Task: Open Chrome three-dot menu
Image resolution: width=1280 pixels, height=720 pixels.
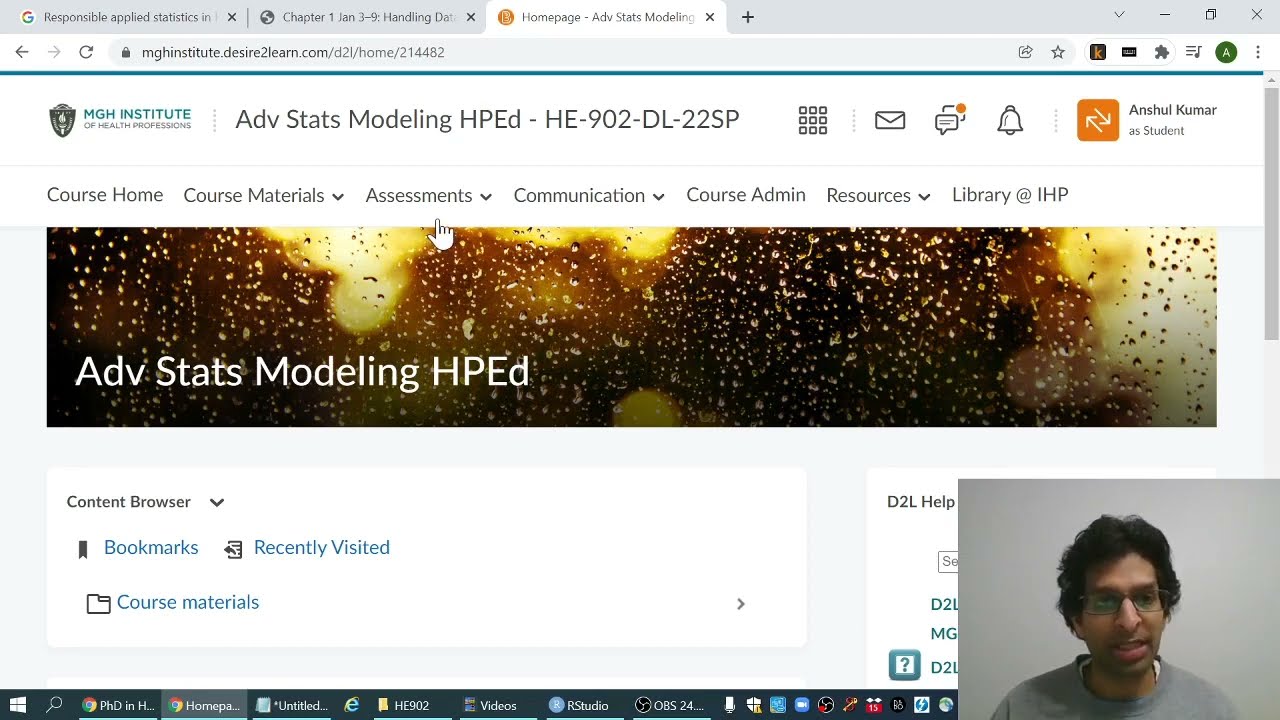Action: (1258, 52)
